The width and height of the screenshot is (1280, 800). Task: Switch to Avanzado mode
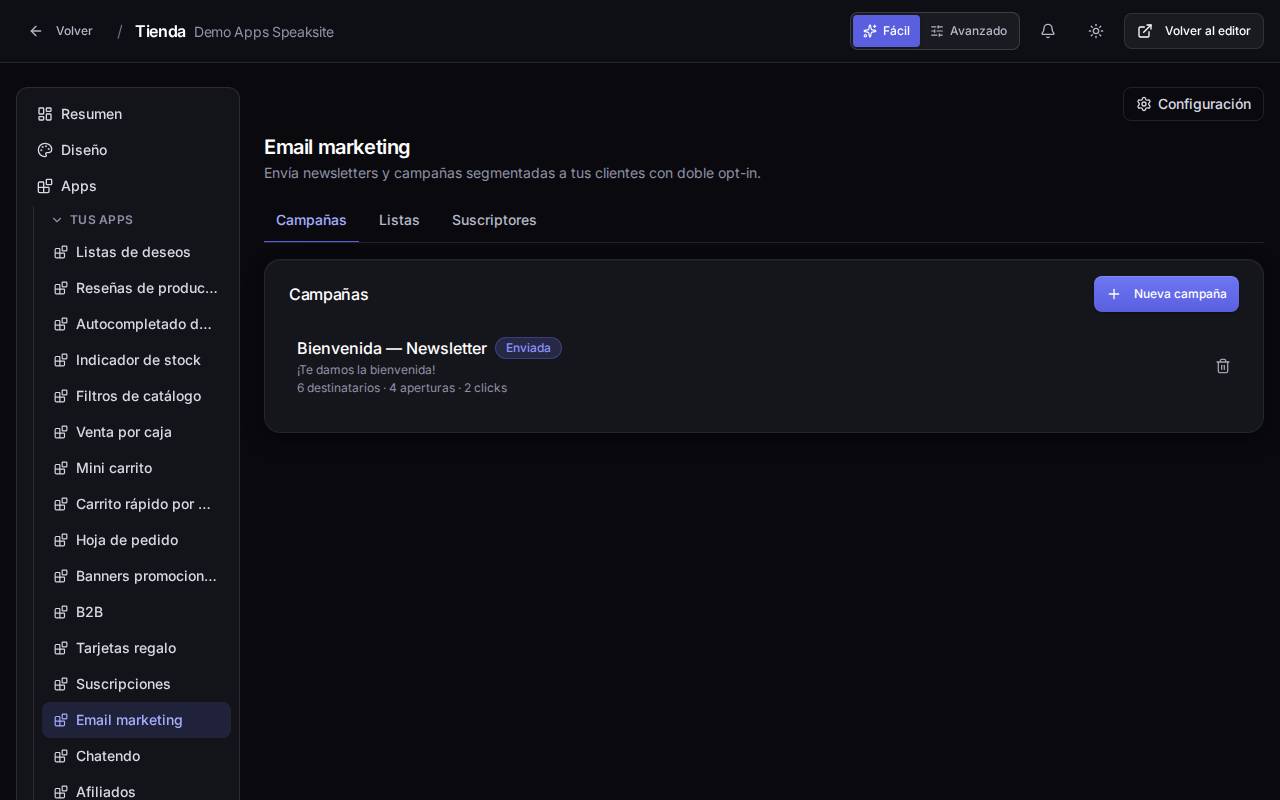pos(968,31)
